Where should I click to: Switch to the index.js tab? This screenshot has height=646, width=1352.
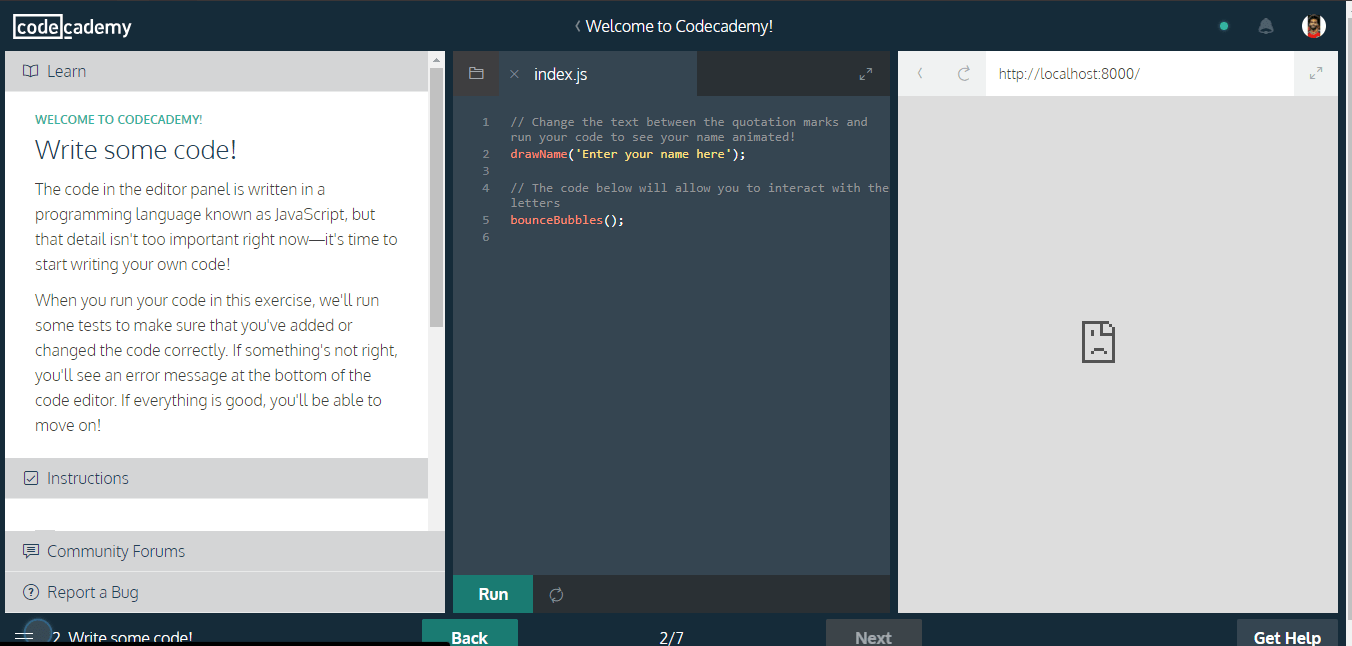point(562,73)
